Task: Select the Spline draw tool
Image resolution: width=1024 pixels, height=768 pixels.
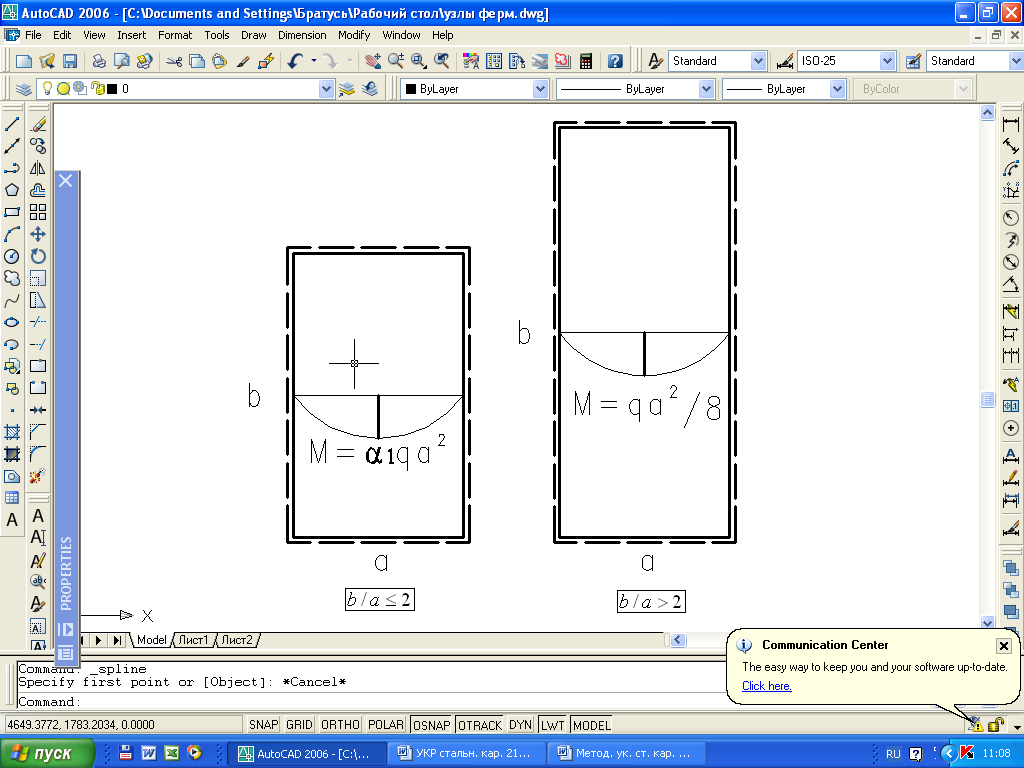Action: tap(12, 300)
